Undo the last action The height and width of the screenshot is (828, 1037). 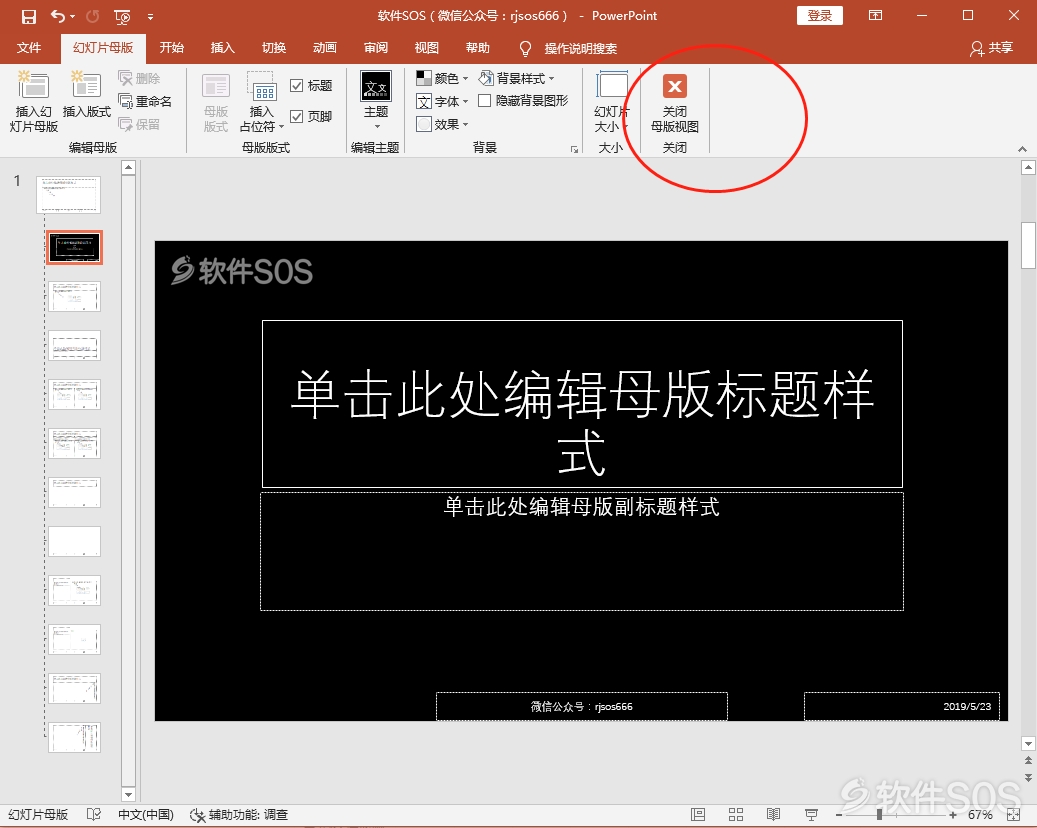(x=58, y=16)
